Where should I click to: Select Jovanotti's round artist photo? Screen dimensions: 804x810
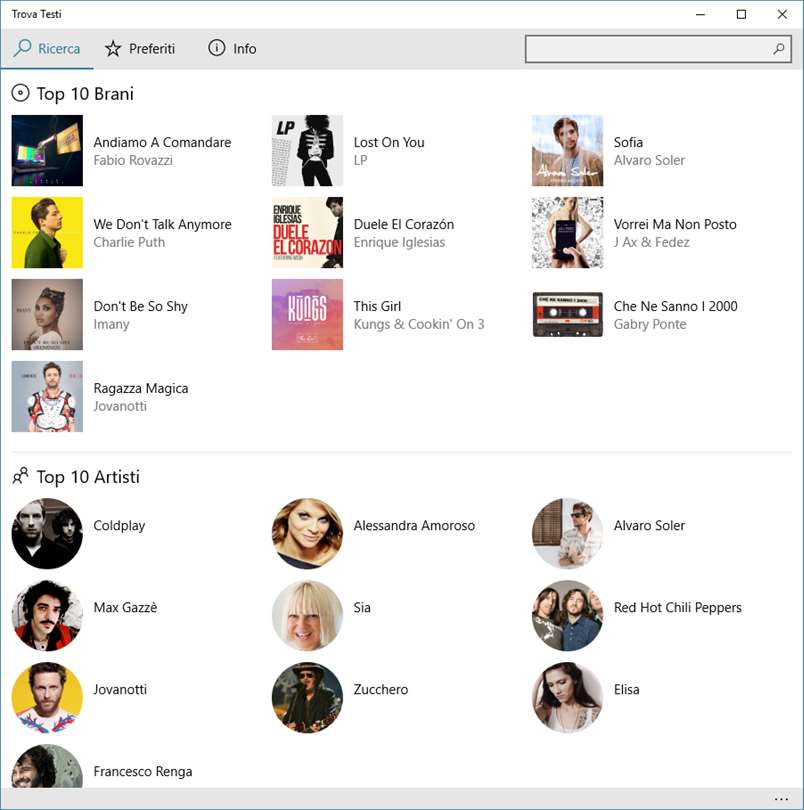click(47, 697)
